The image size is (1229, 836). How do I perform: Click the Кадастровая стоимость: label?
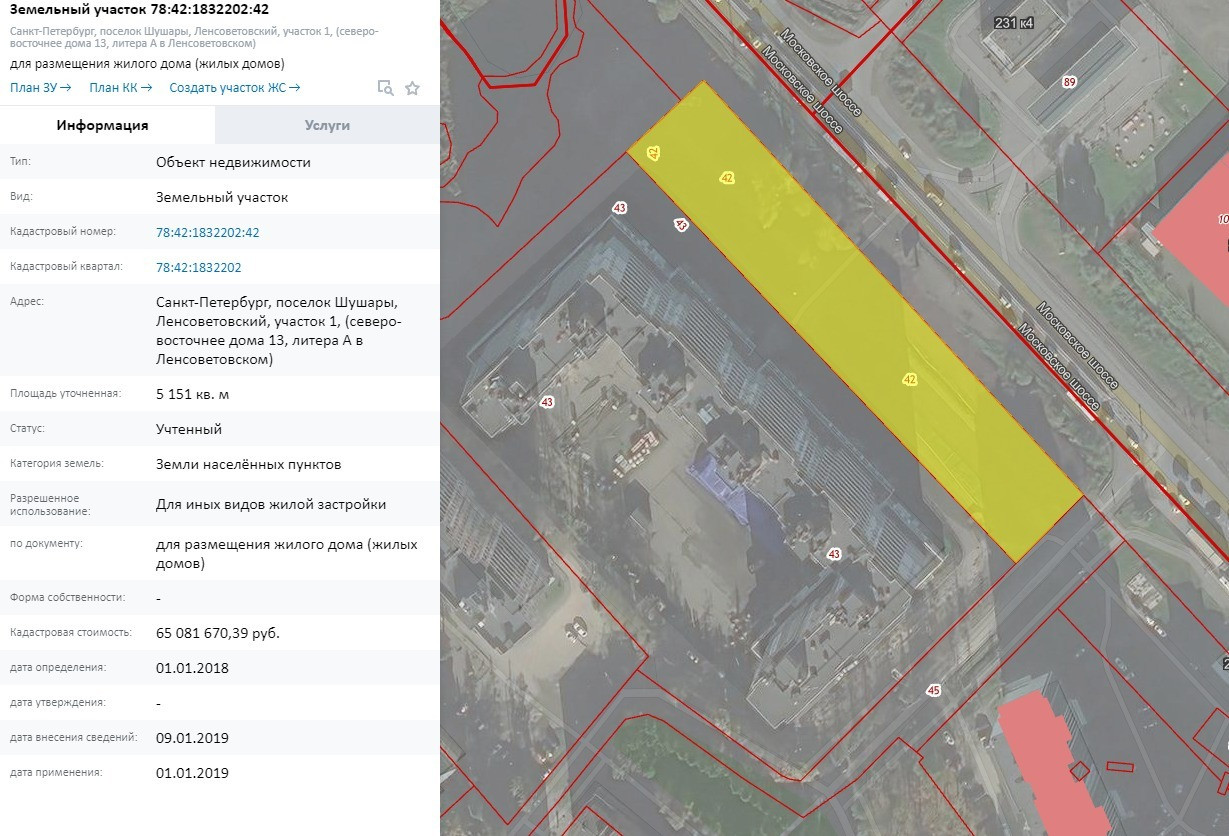(x=71, y=632)
